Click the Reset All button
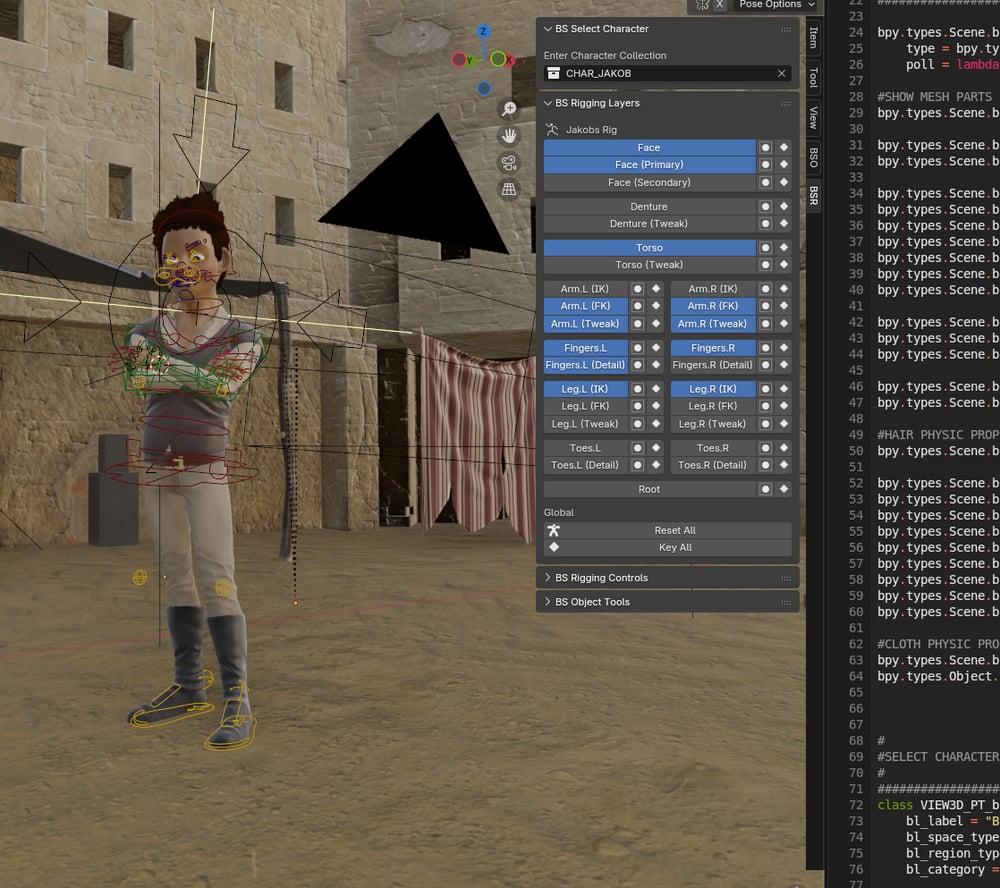Screen dimensions: 1000x888 [x=668, y=530]
